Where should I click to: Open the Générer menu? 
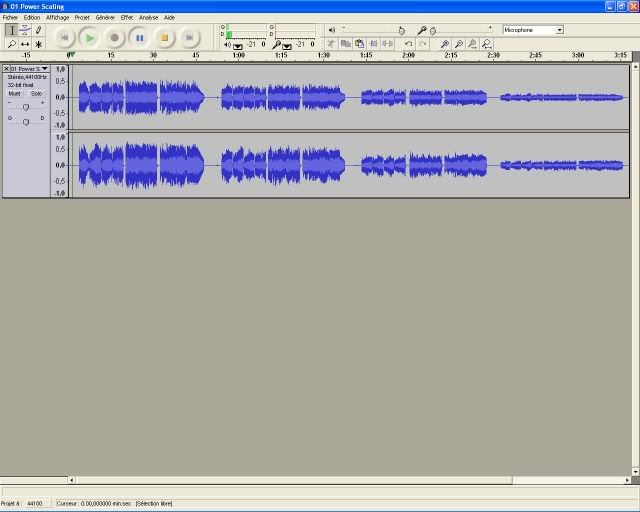click(105, 17)
